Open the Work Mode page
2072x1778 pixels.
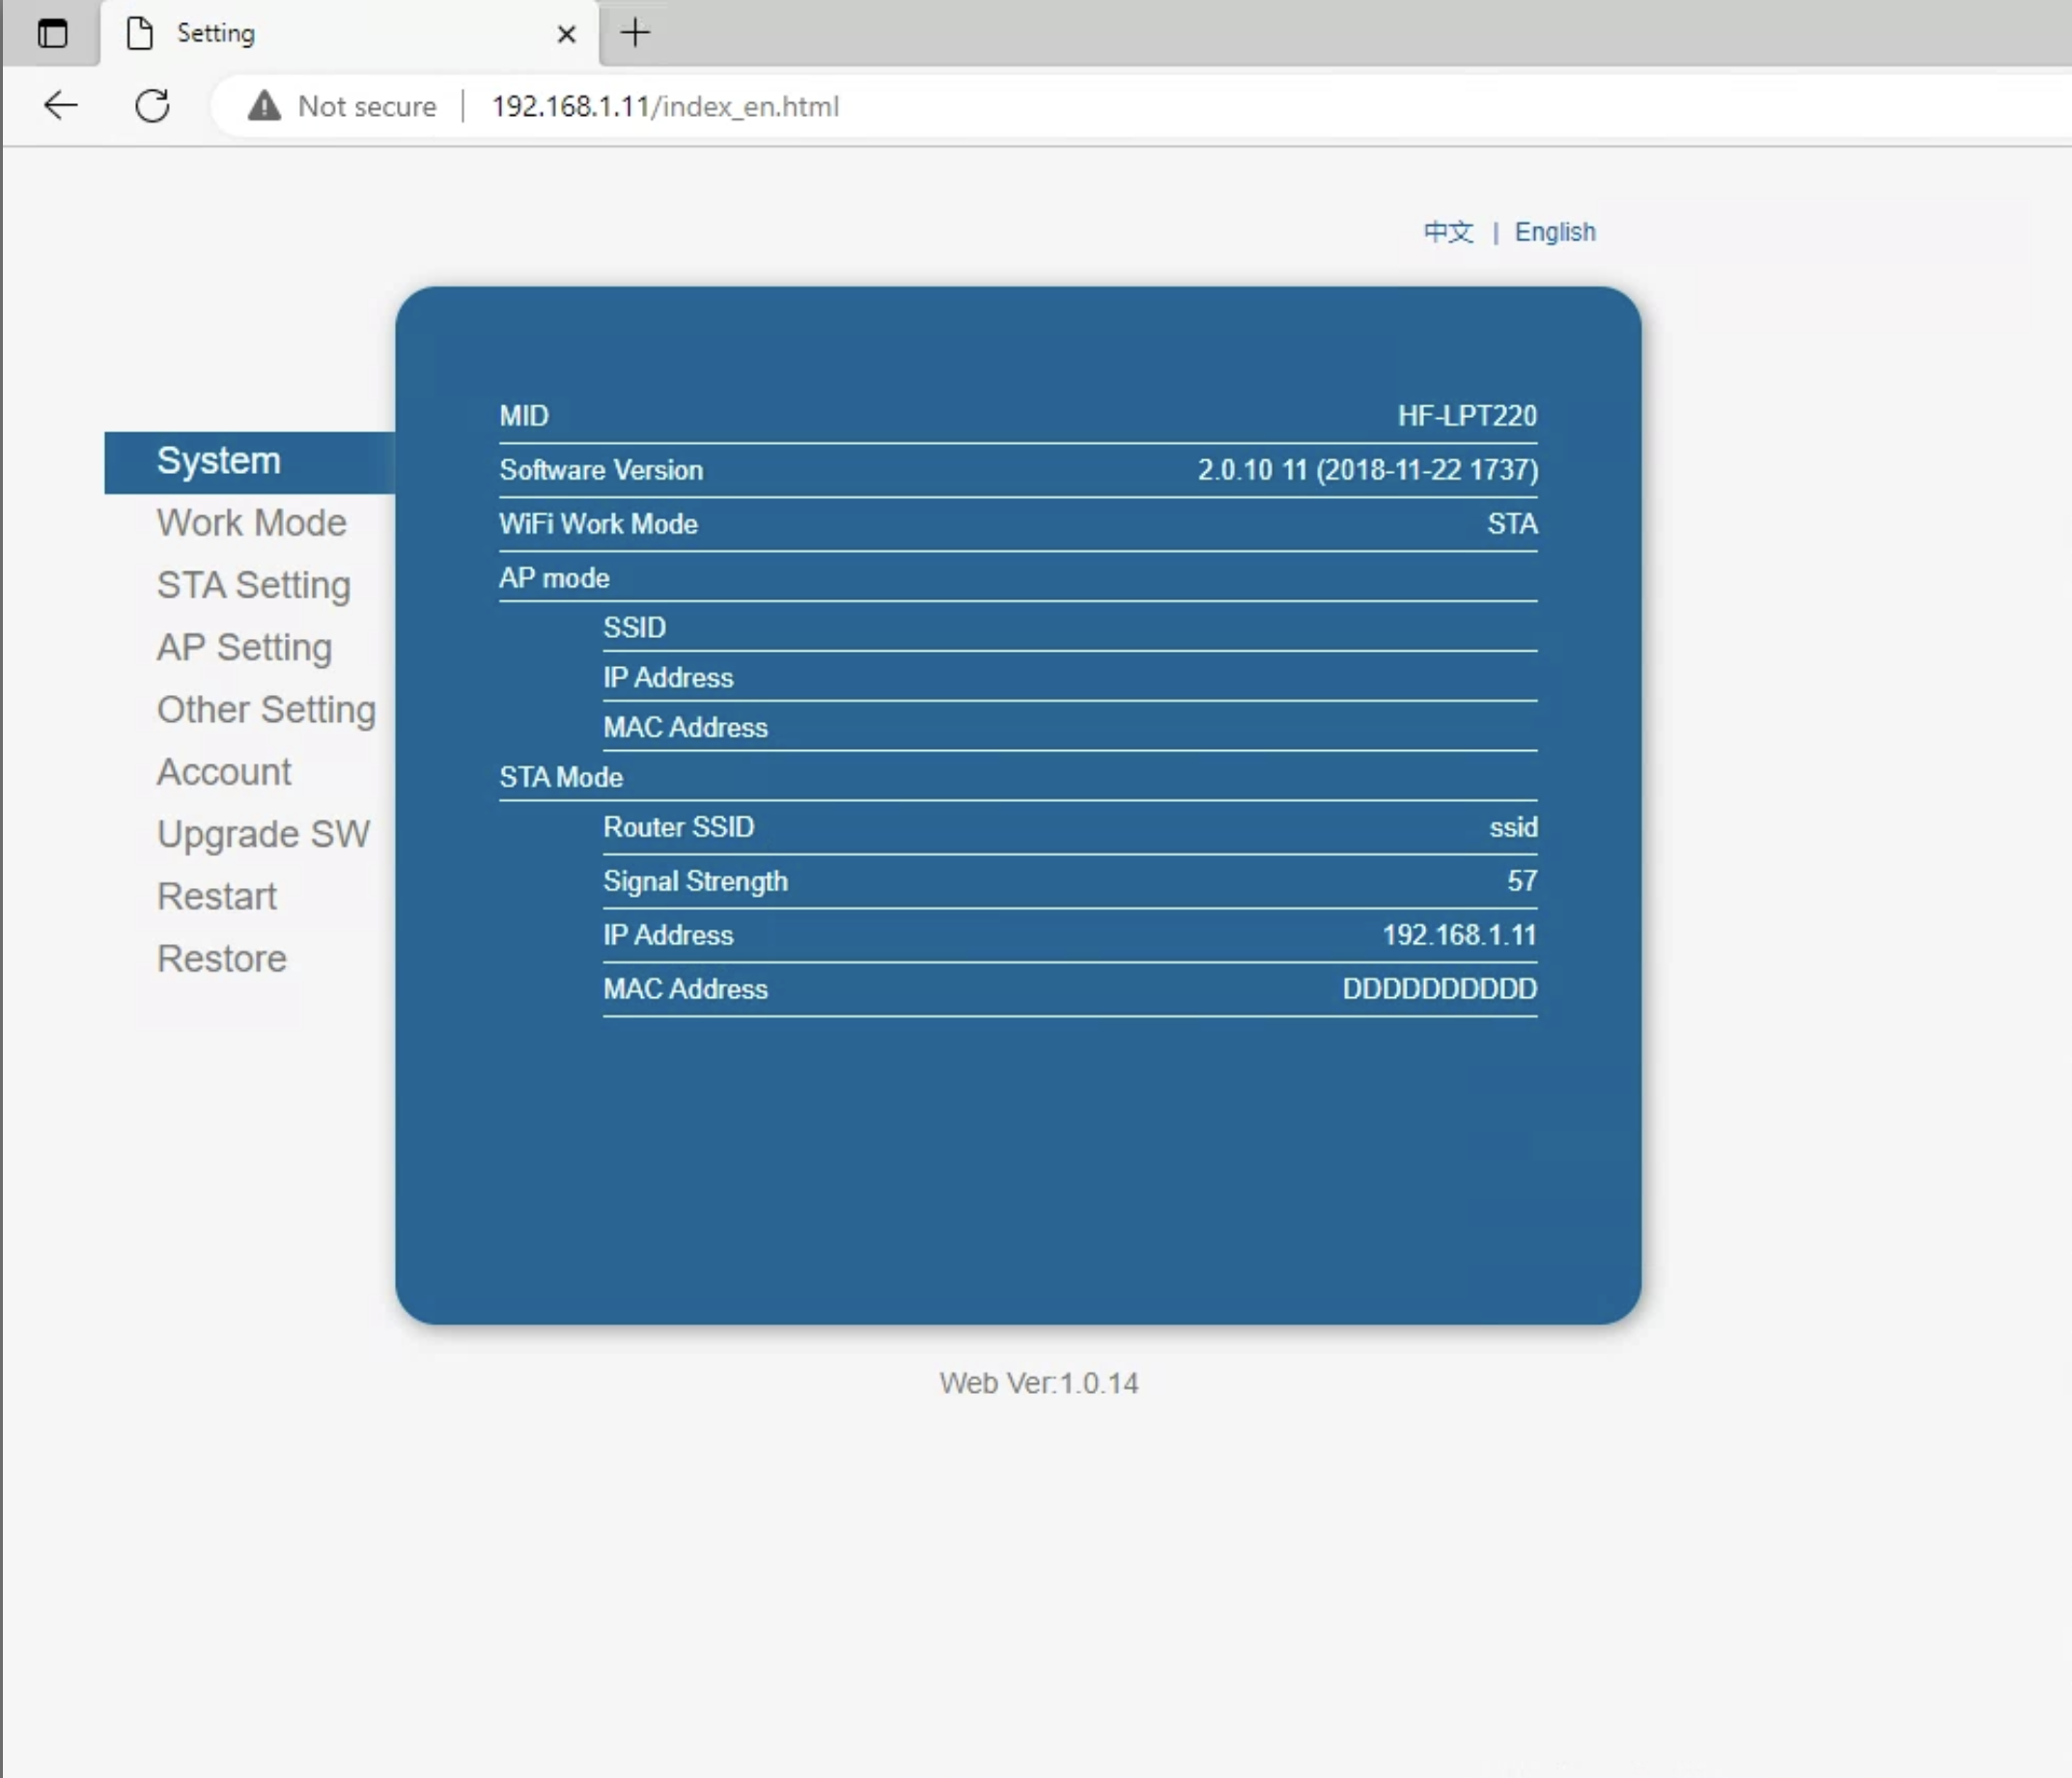251,523
